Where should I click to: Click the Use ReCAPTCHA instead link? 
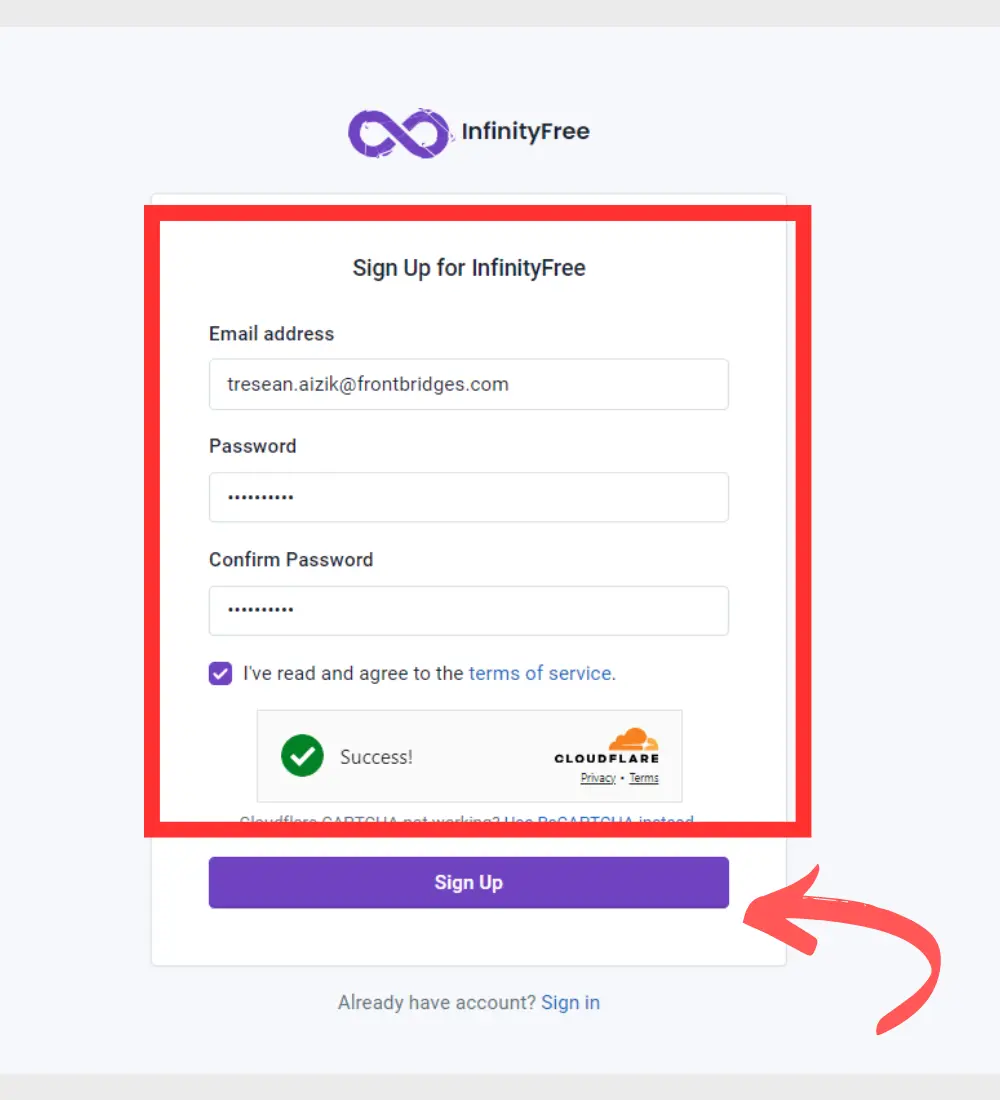(599, 819)
